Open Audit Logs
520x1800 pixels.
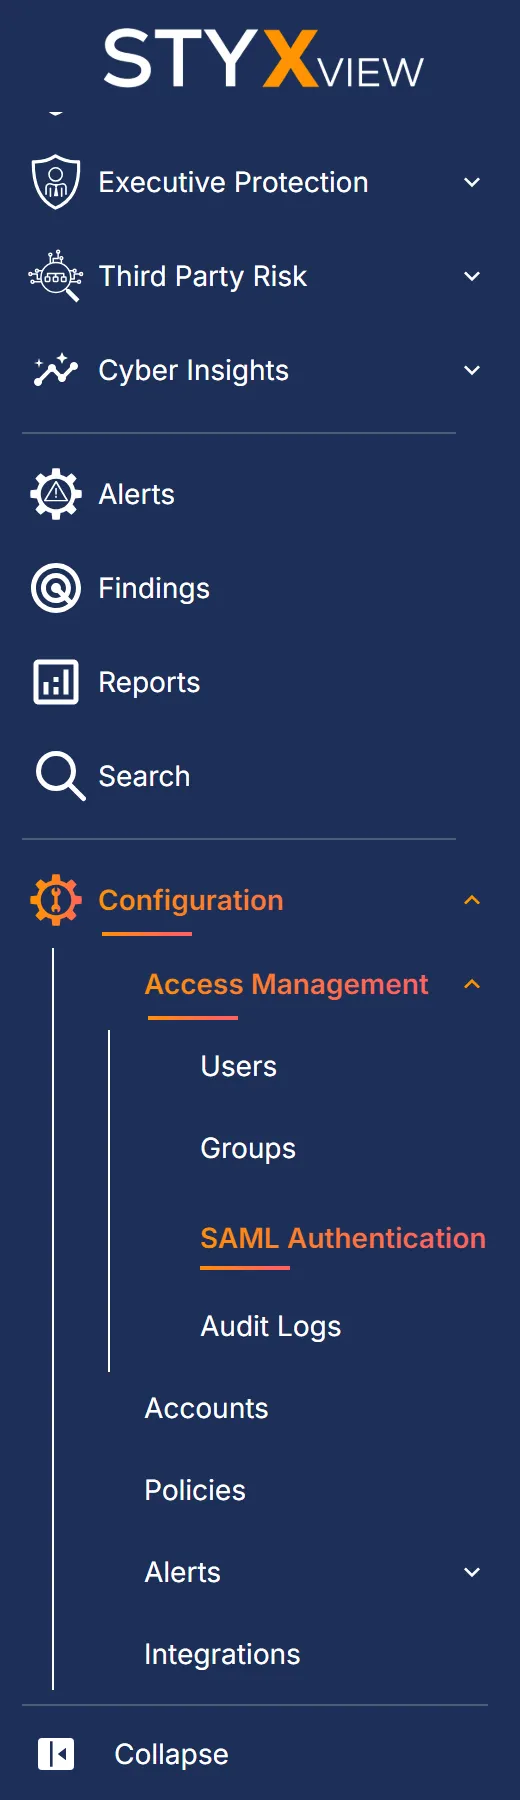point(271,1326)
